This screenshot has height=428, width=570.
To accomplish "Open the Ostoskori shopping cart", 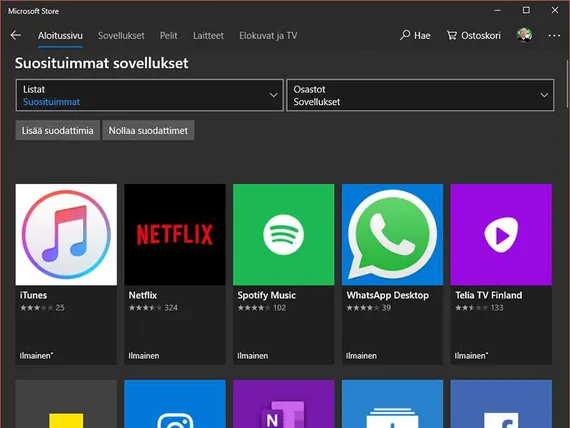I will pyautogui.click(x=473, y=35).
